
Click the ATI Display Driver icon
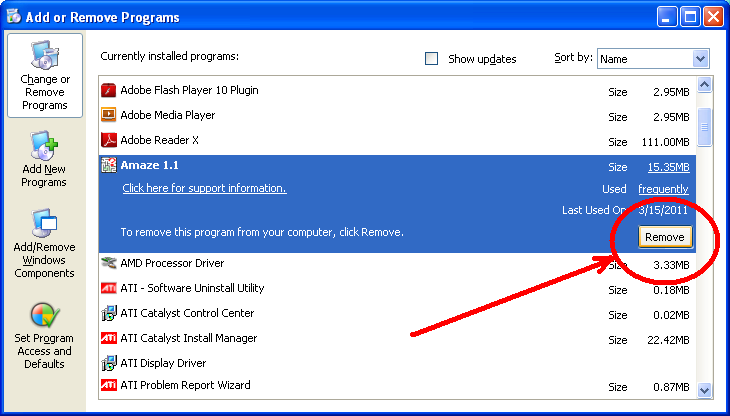108,363
